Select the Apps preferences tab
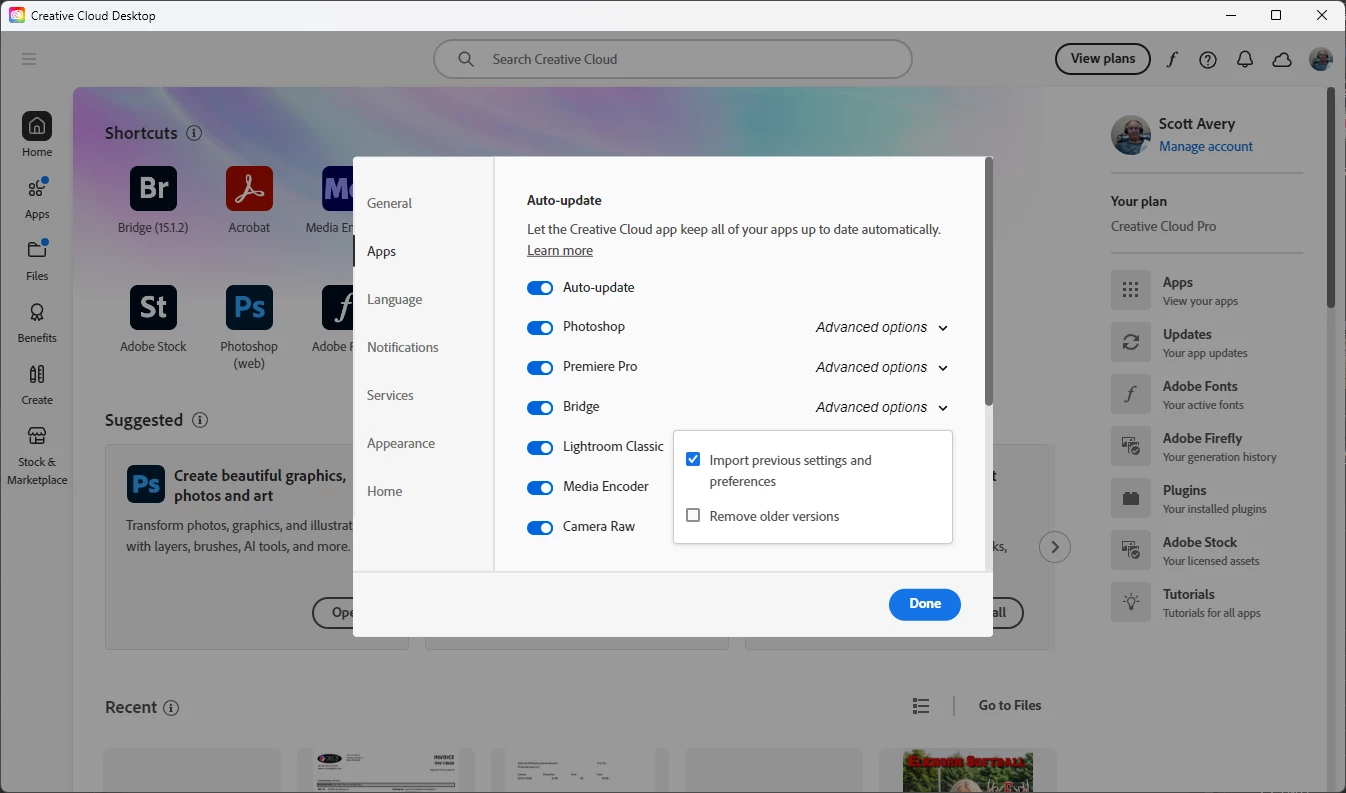Screen dimensions: 1346x793 [x=382, y=251]
